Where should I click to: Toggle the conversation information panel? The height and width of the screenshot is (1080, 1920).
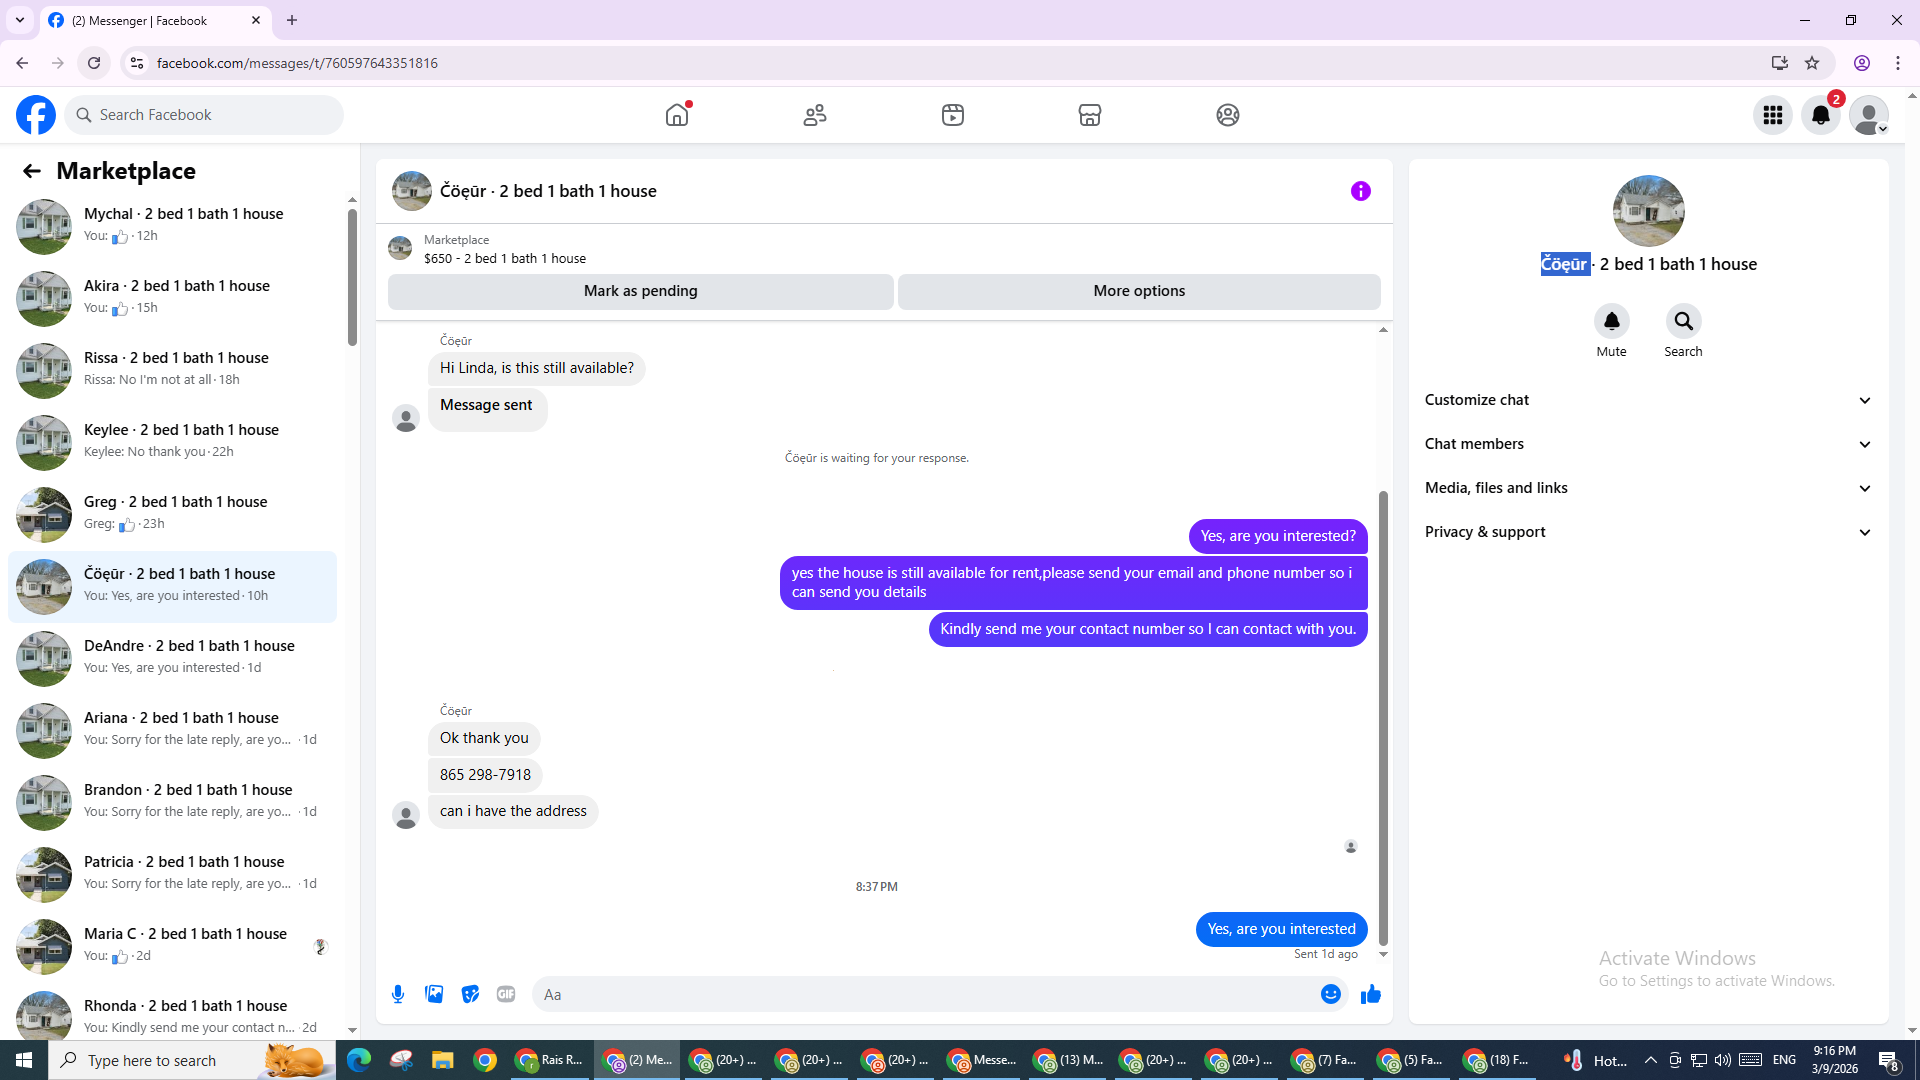point(1360,191)
